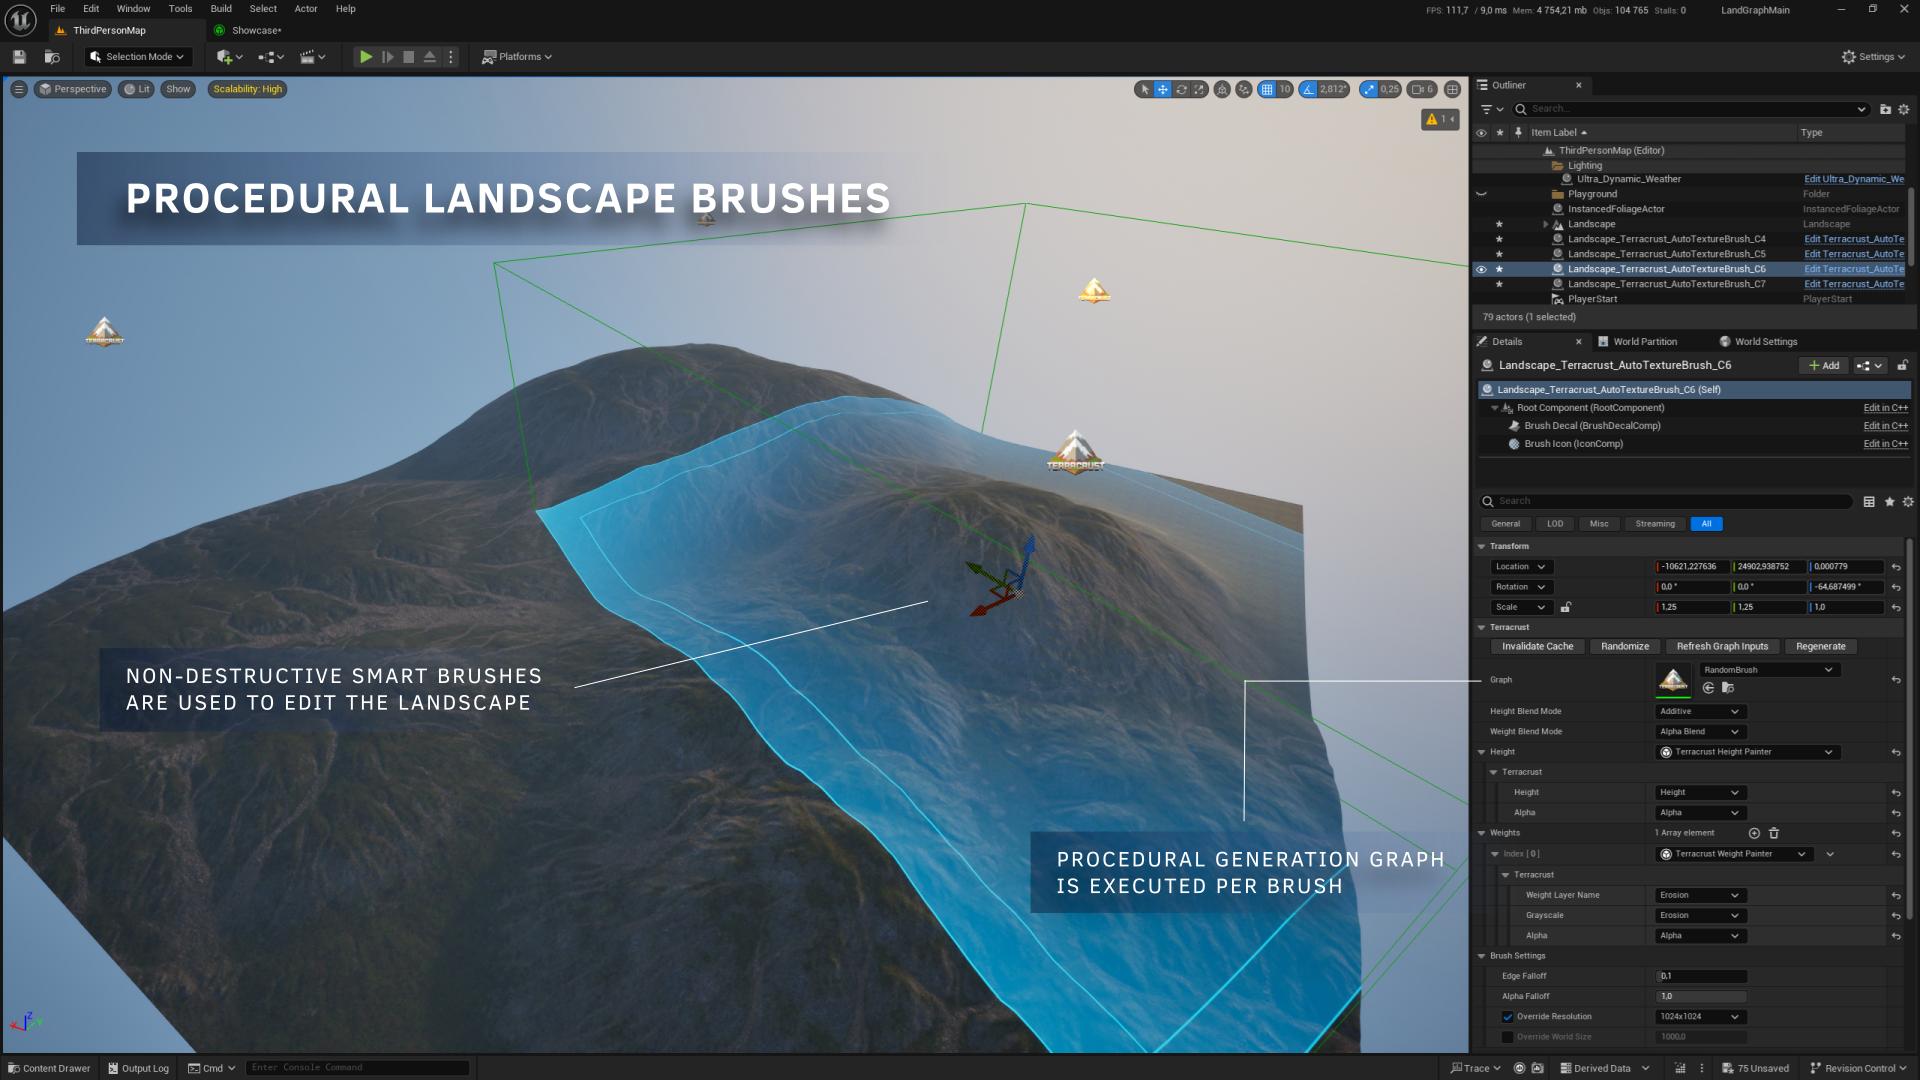The image size is (1920, 1080).
Task: Click the Edge Falloff value slider
Action: (x=1701, y=976)
